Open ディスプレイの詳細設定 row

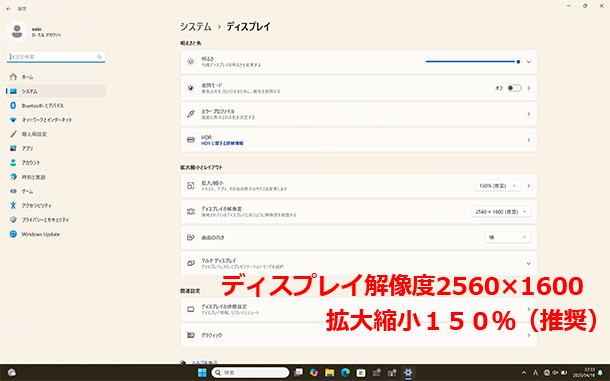pyautogui.click(x=359, y=309)
